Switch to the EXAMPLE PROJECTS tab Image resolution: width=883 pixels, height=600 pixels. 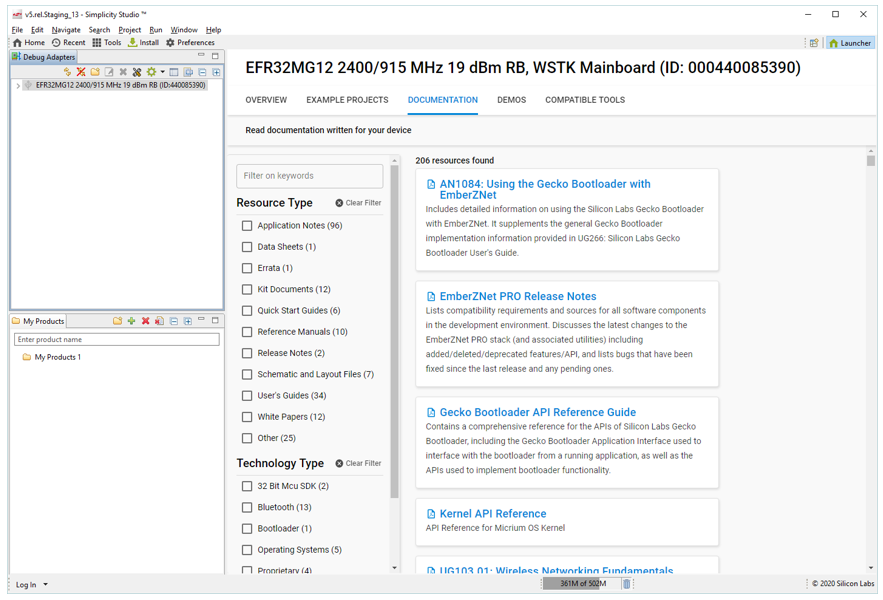tap(347, 100)
